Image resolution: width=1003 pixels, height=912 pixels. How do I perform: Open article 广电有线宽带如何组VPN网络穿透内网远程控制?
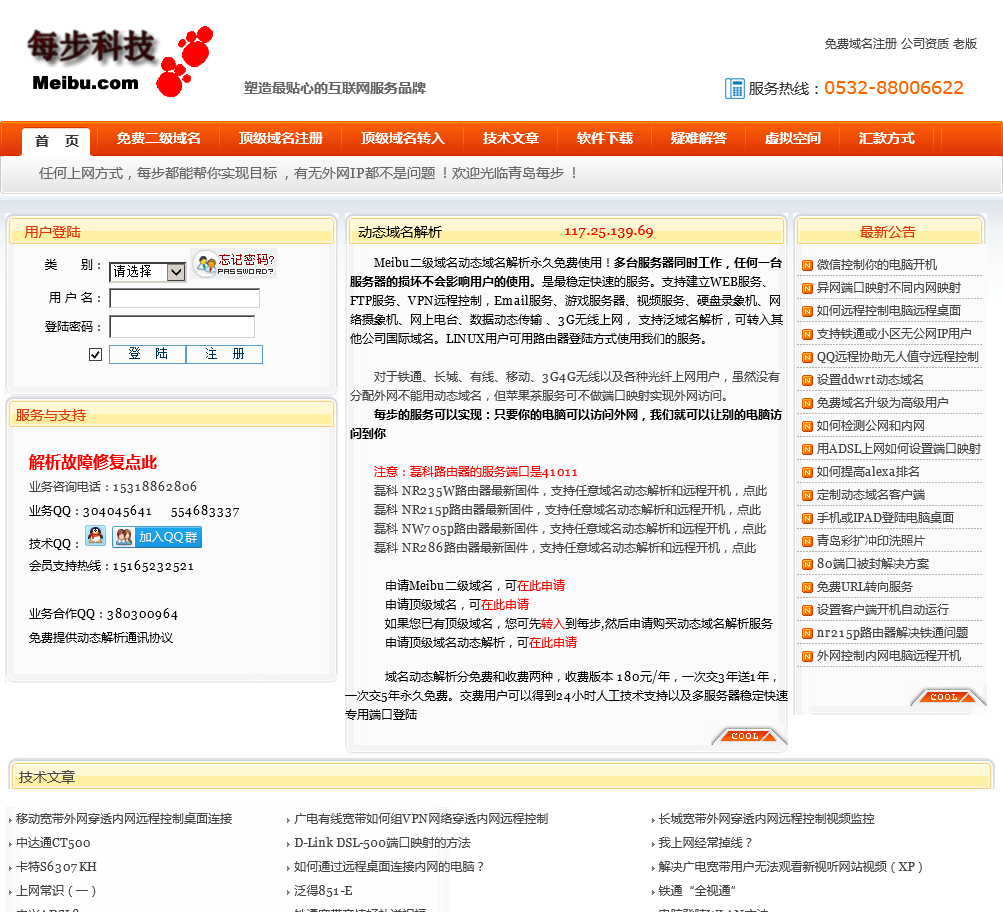[x=421, y=819]
